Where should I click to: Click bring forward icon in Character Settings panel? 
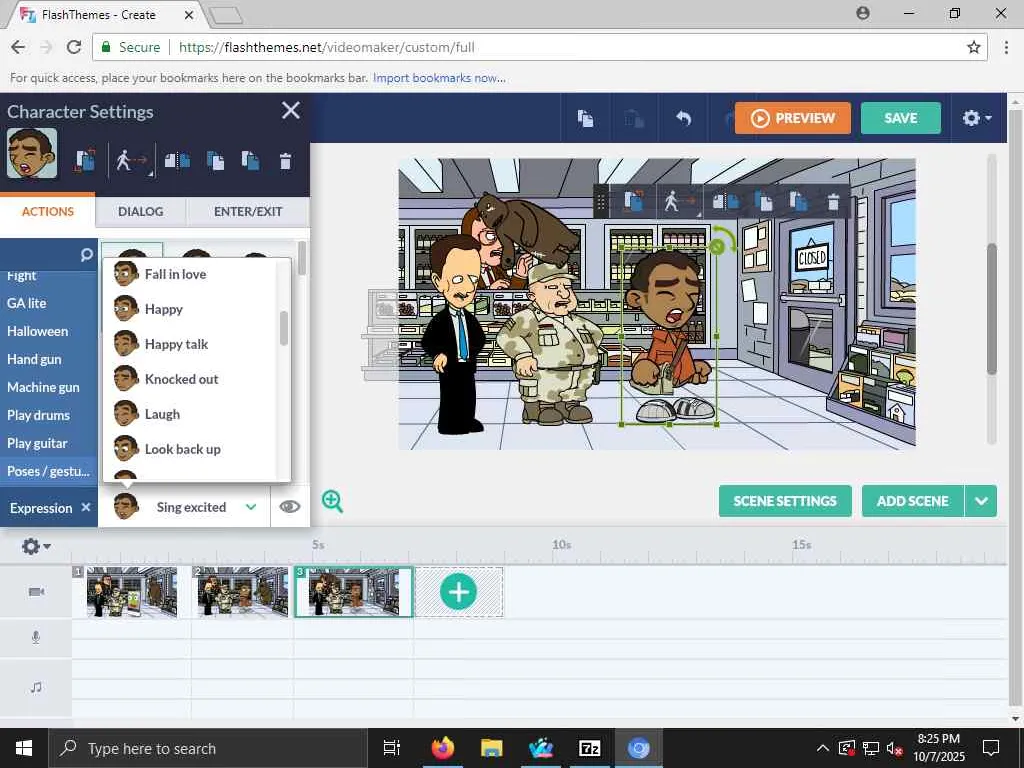click(x=215, y=161)
